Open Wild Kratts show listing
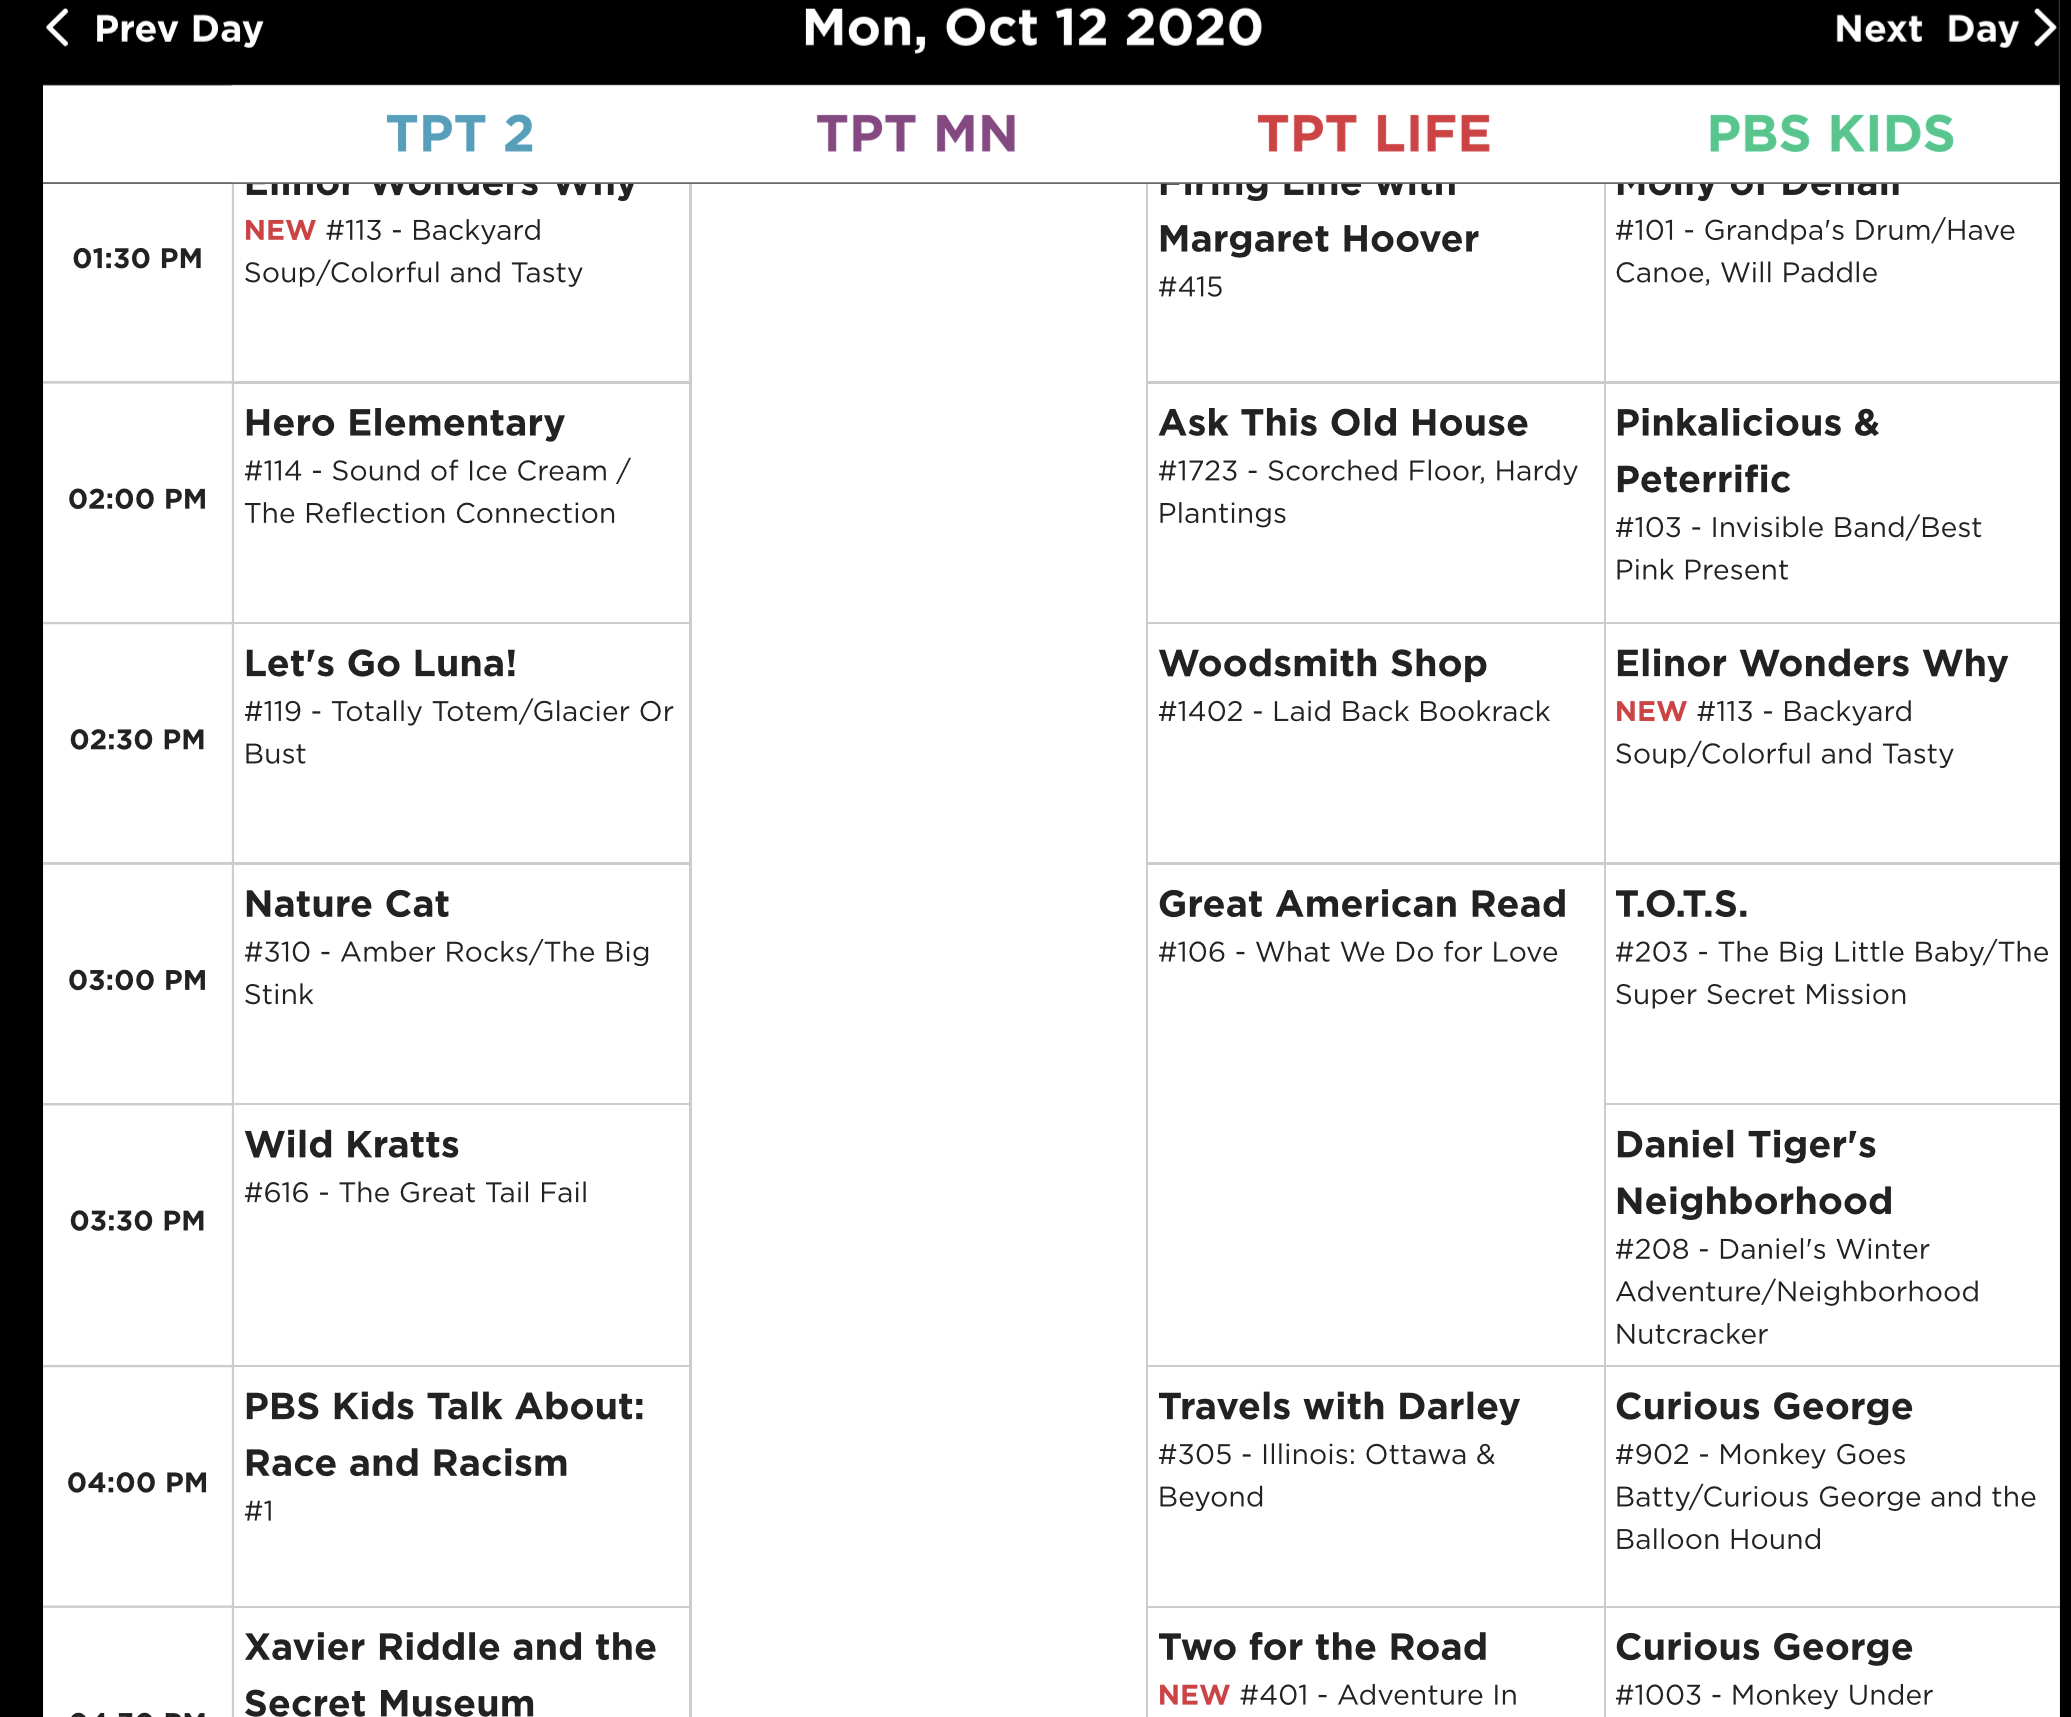 point(352,1145)
